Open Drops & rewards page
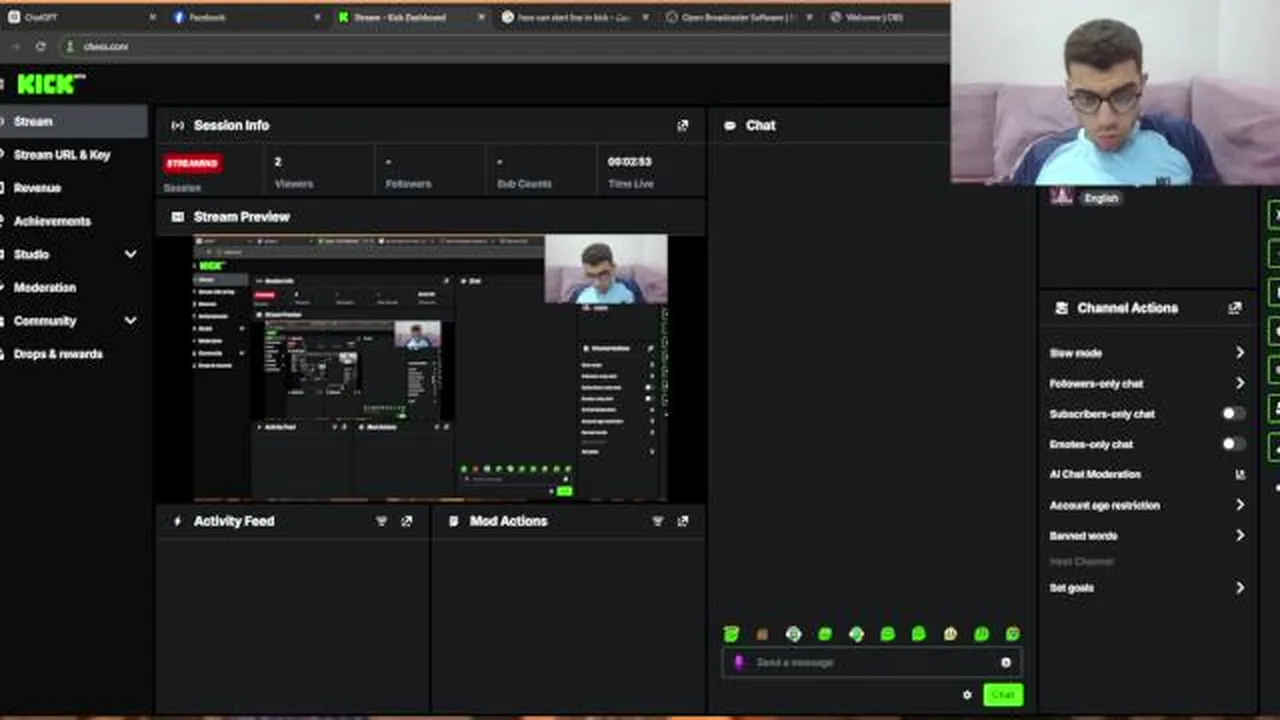This screenshot has width=1280, height=720. click(58, 354)
